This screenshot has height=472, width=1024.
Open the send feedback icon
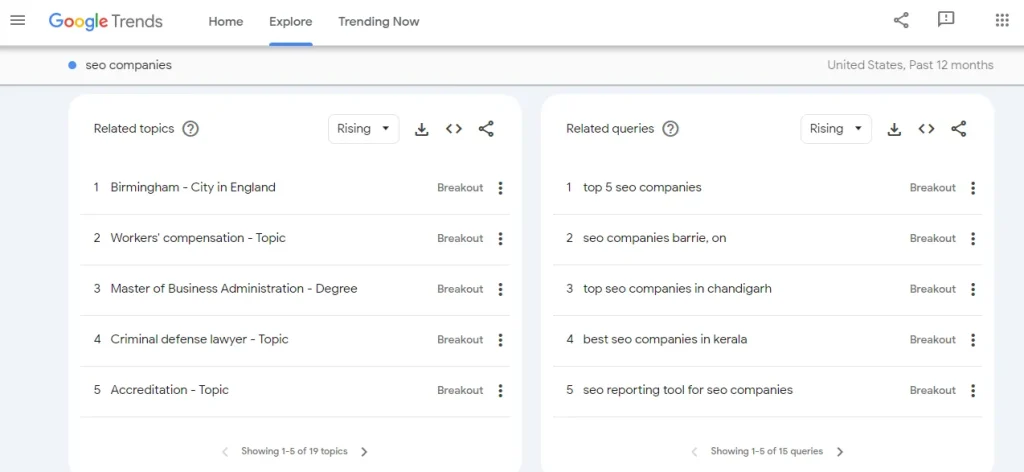(x=946, y=20)
